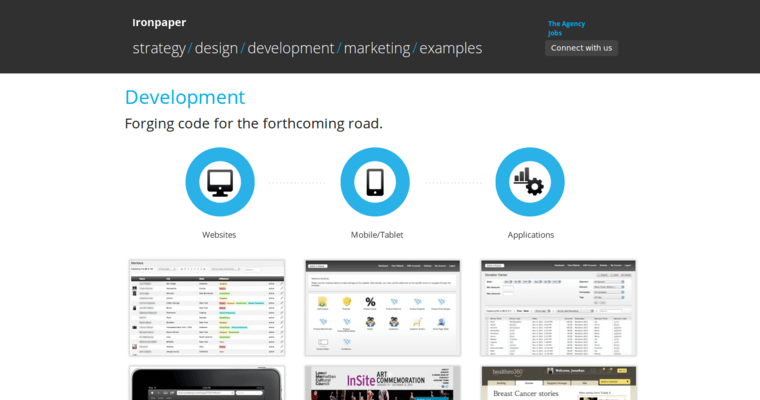
Task: Navigate to the marketing menu item
Action: point(377,48)
